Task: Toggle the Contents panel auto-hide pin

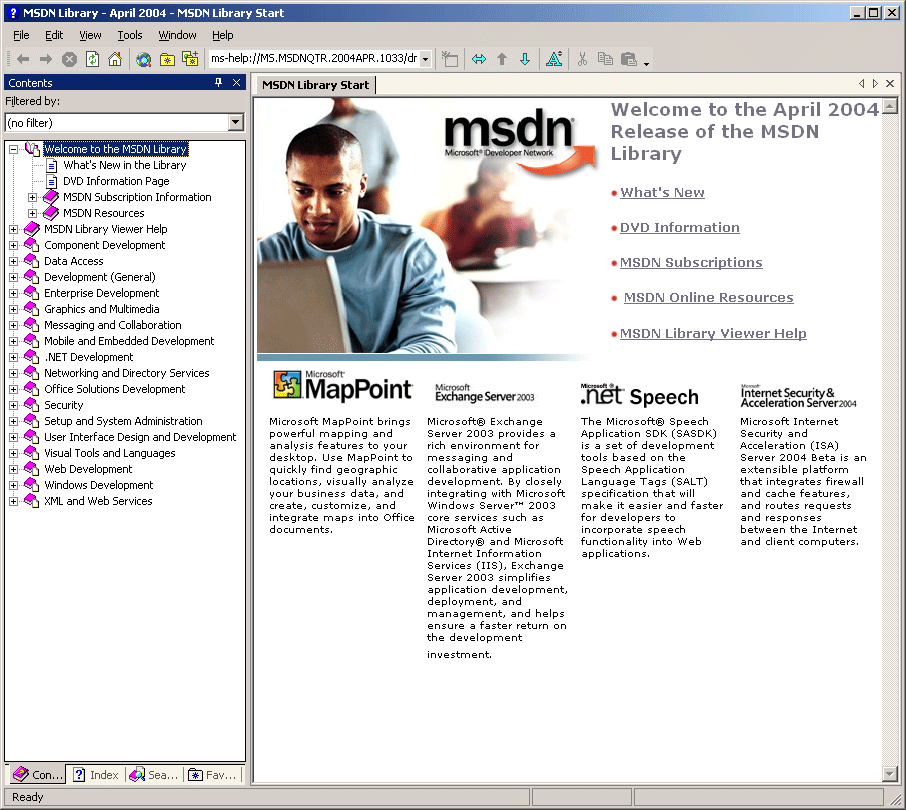Action: click(218, 83)
